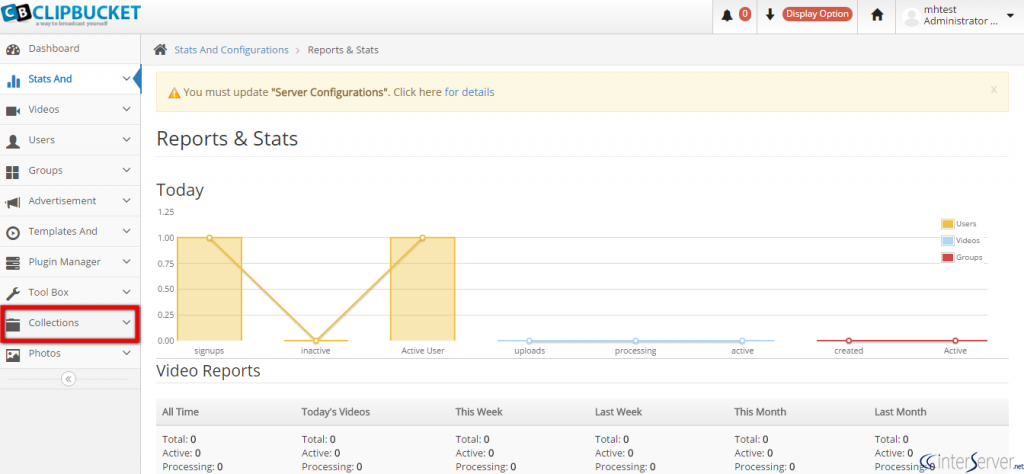The height and width of the screenshot is (474, 1024).
Task: Click the This Week column header
Action: click(479, 412)
